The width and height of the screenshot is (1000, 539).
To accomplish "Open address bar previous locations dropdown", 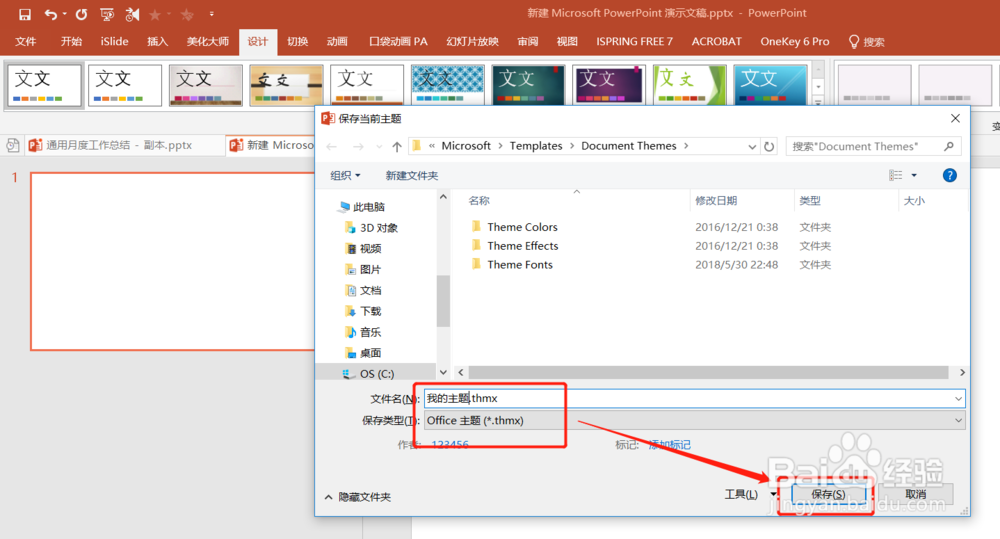I will point(752,147).
